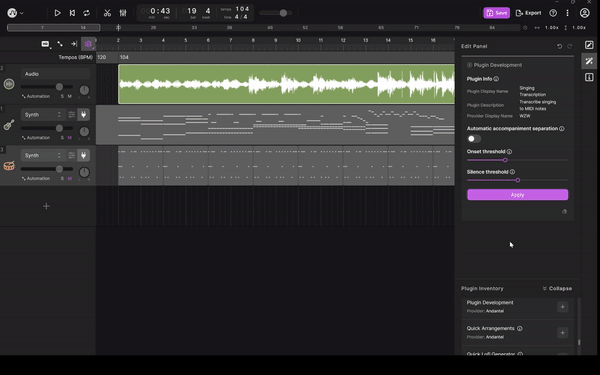
Task: Open the help question-mark icon
Action: pyautogui.click(x=553, y=13)
